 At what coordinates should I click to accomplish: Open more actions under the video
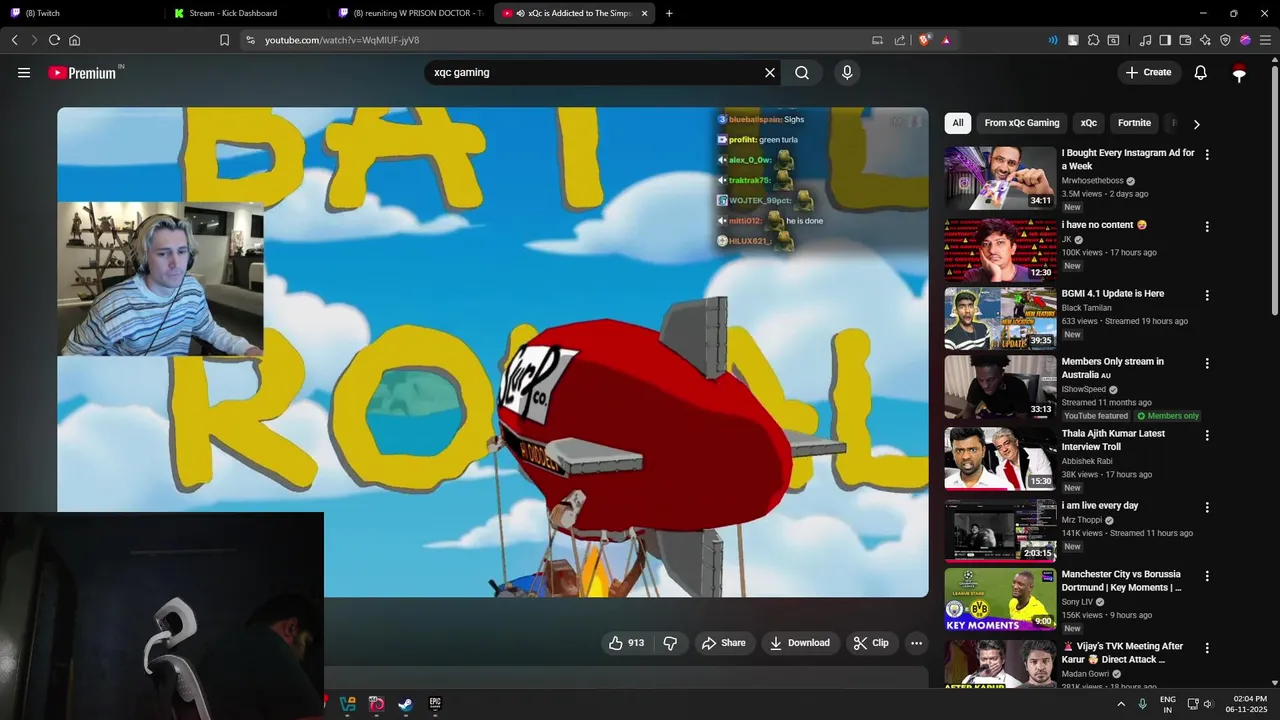click(916, 643)
